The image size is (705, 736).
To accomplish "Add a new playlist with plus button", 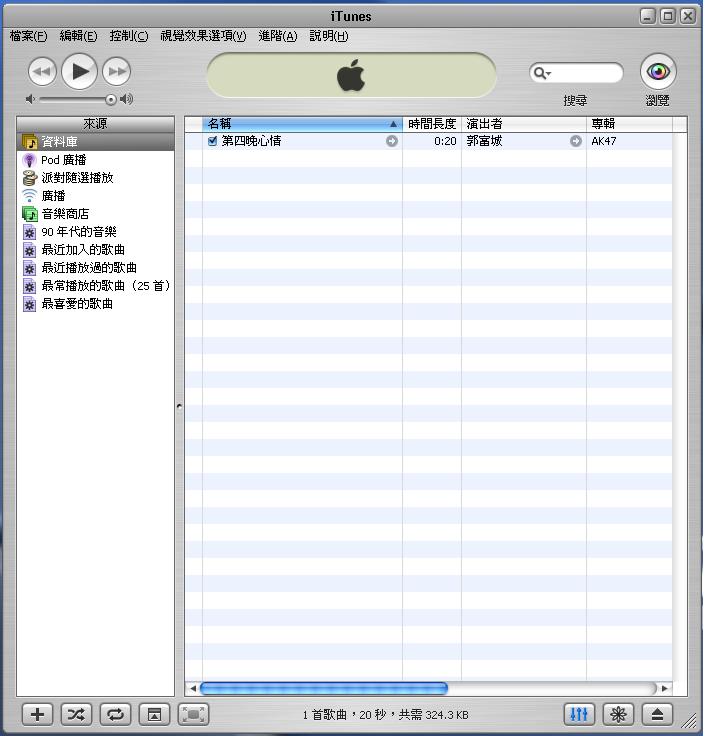I will [x=37, y=714].
